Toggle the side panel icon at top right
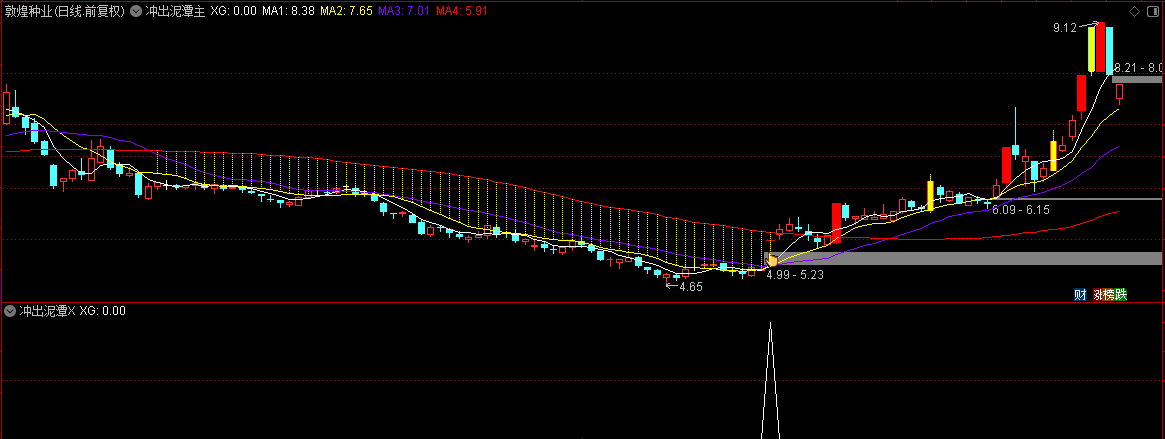 (x=1153, y=11)
